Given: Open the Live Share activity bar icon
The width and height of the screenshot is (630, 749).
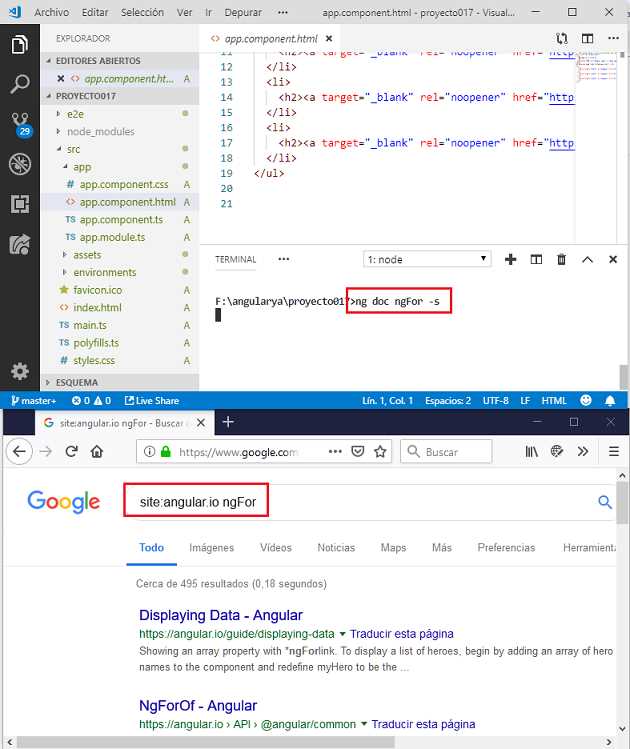Looking at the screenshot, I should [x=20, y=244].
